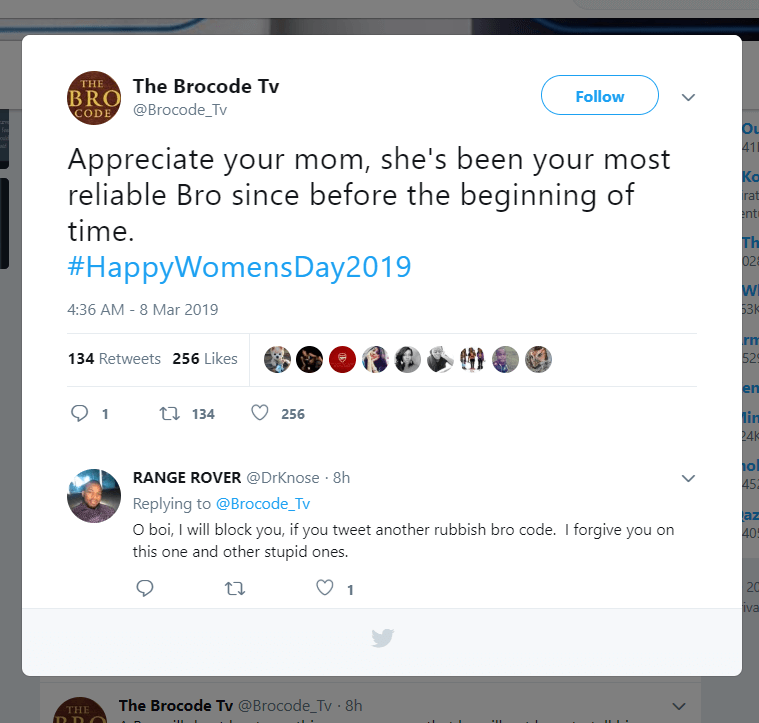Like RANGE ROVER's reply
Viewport: 759px width, 723px height.
pos(324,589)
